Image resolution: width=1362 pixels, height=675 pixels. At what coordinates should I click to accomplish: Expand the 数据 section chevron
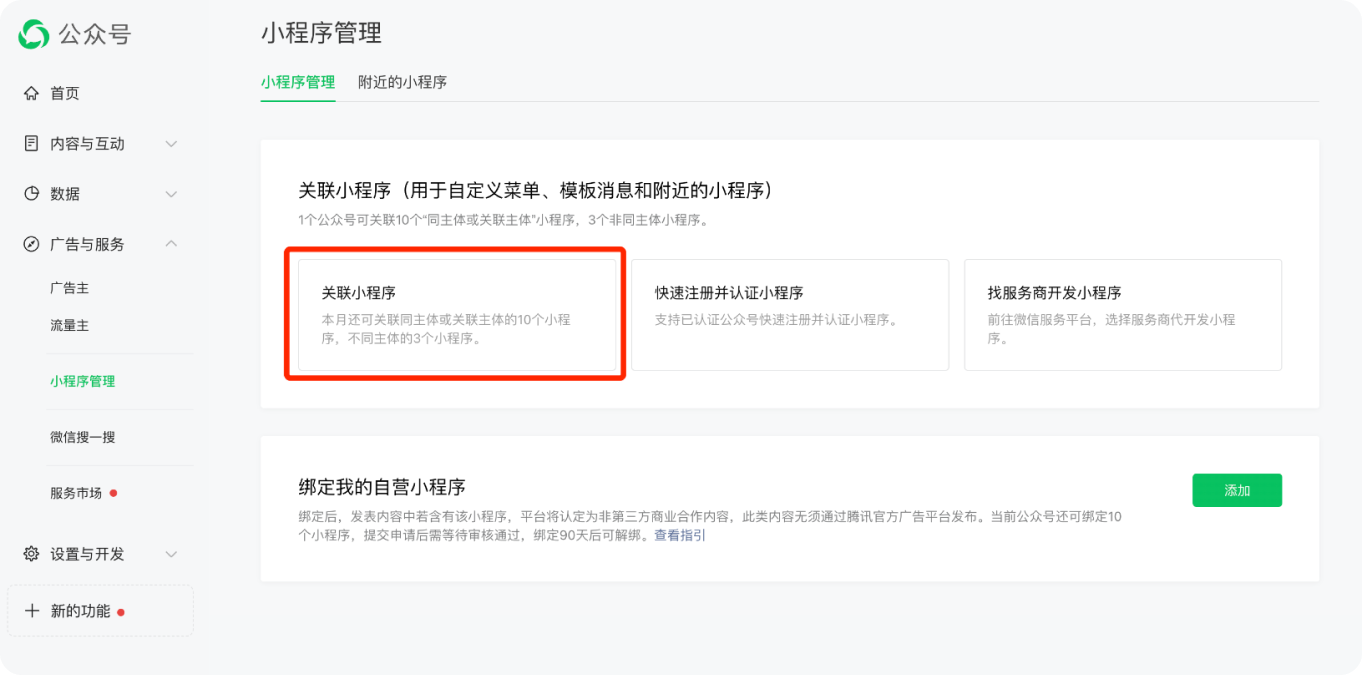(x=171, y=194)
